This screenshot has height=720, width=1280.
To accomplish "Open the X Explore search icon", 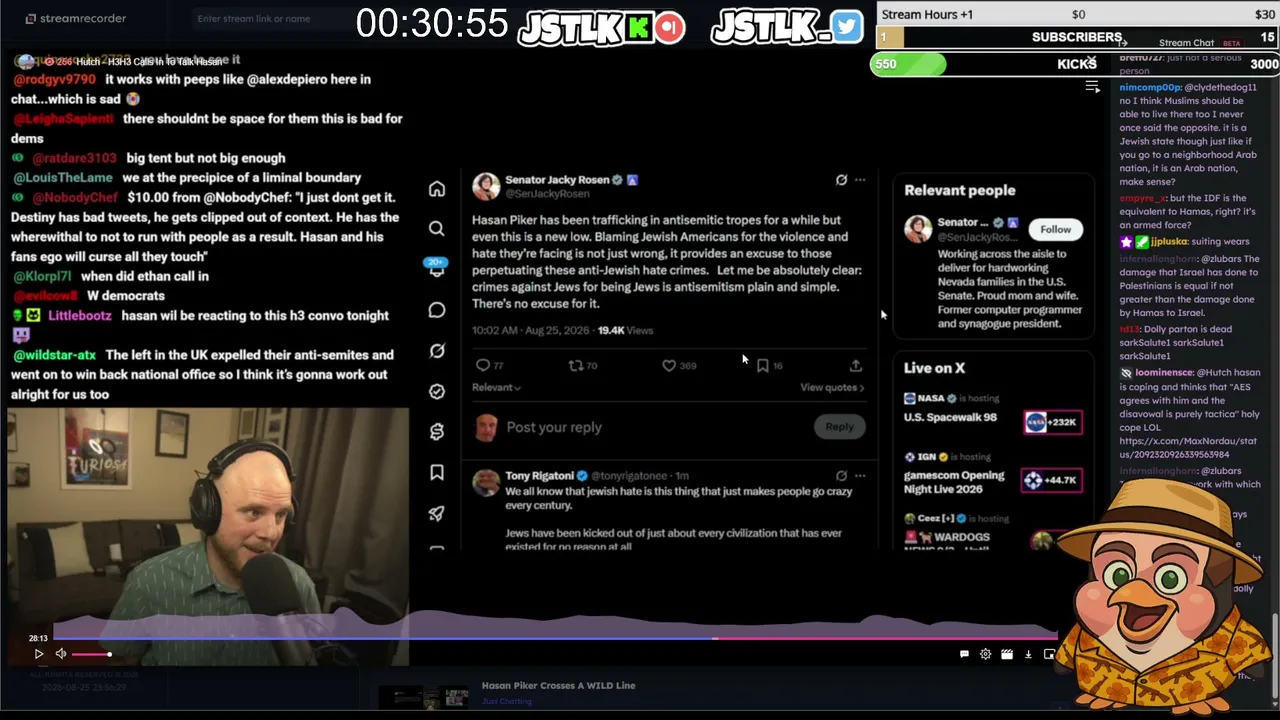I will click(437, 229).
